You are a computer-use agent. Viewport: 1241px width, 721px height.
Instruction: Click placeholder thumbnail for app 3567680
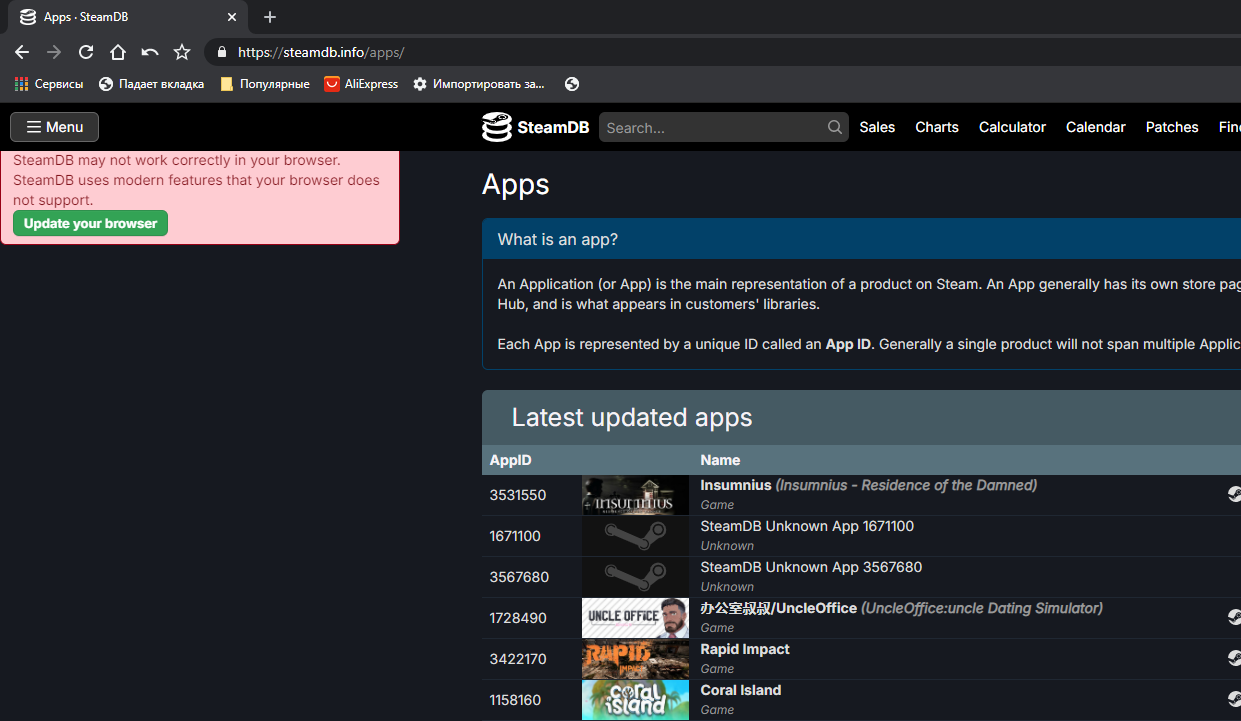pos(635,577)
